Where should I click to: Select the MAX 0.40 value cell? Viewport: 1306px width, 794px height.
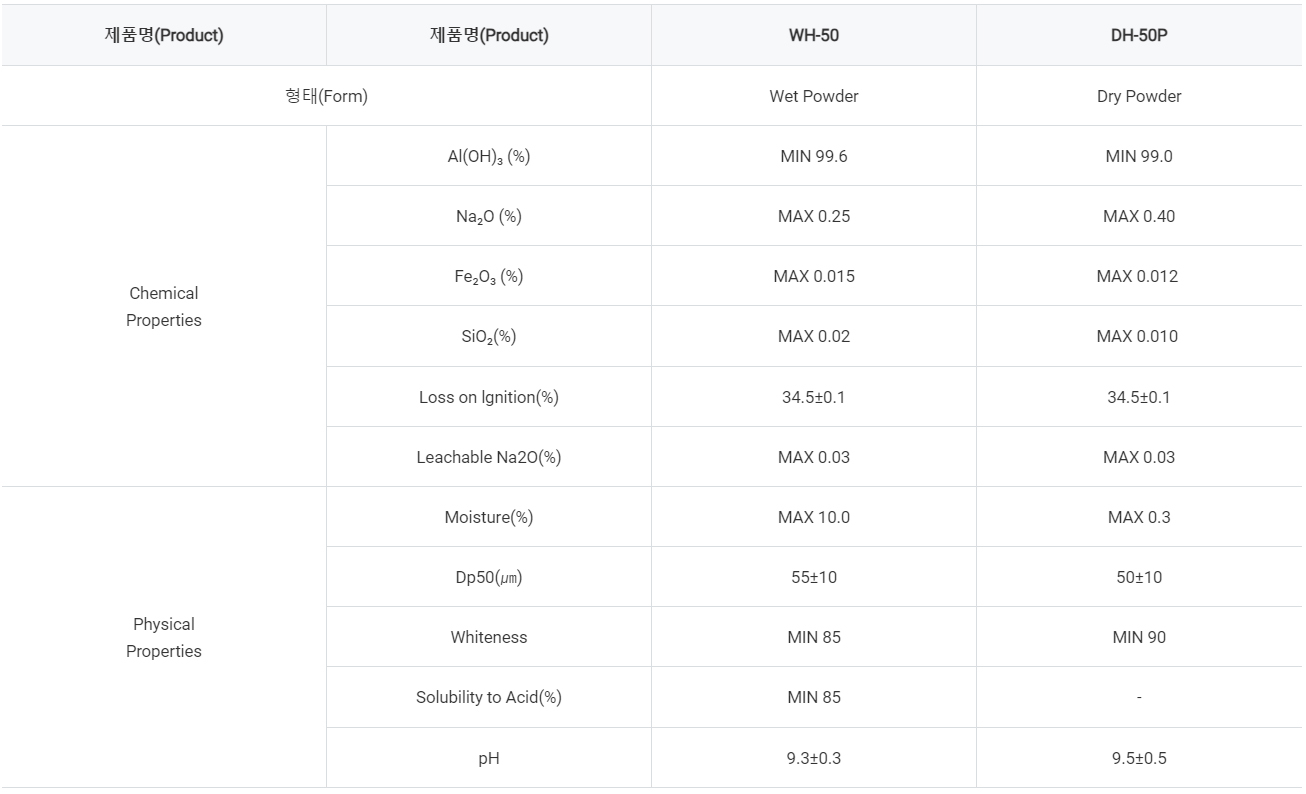(x=1139, y=216)
